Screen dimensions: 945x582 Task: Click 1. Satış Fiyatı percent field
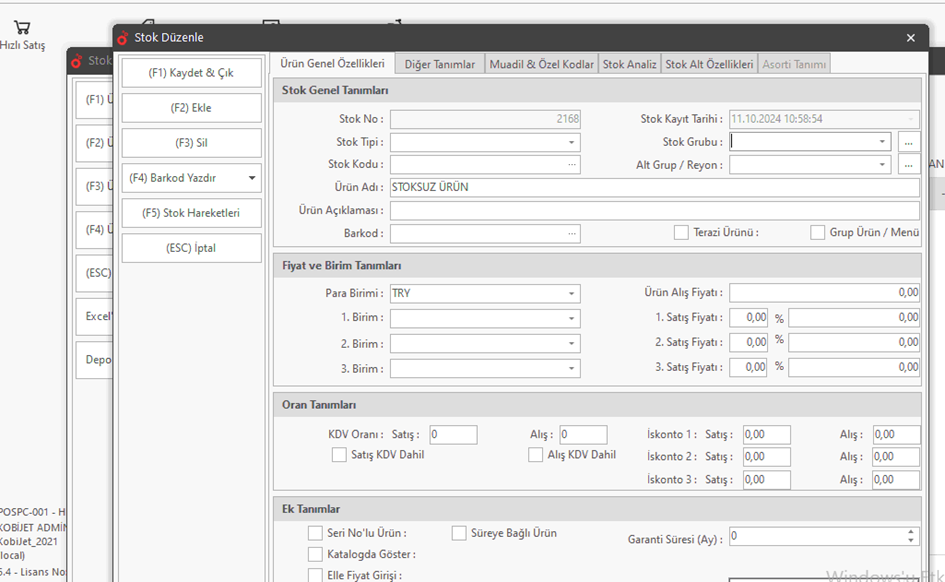point(748,318)
